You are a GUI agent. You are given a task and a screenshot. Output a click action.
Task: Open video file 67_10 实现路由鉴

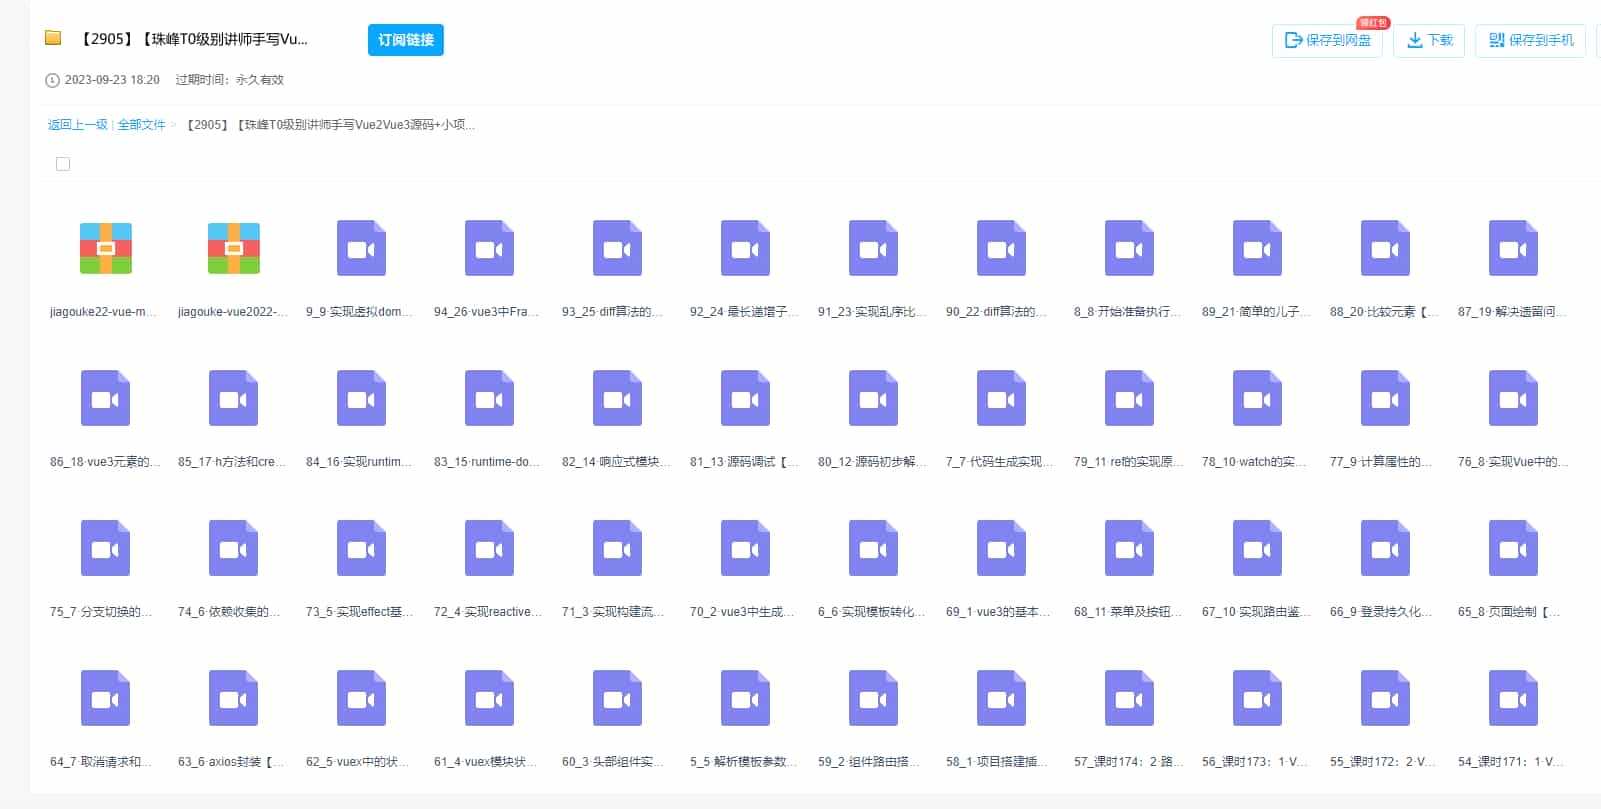tap(1258, 548)
